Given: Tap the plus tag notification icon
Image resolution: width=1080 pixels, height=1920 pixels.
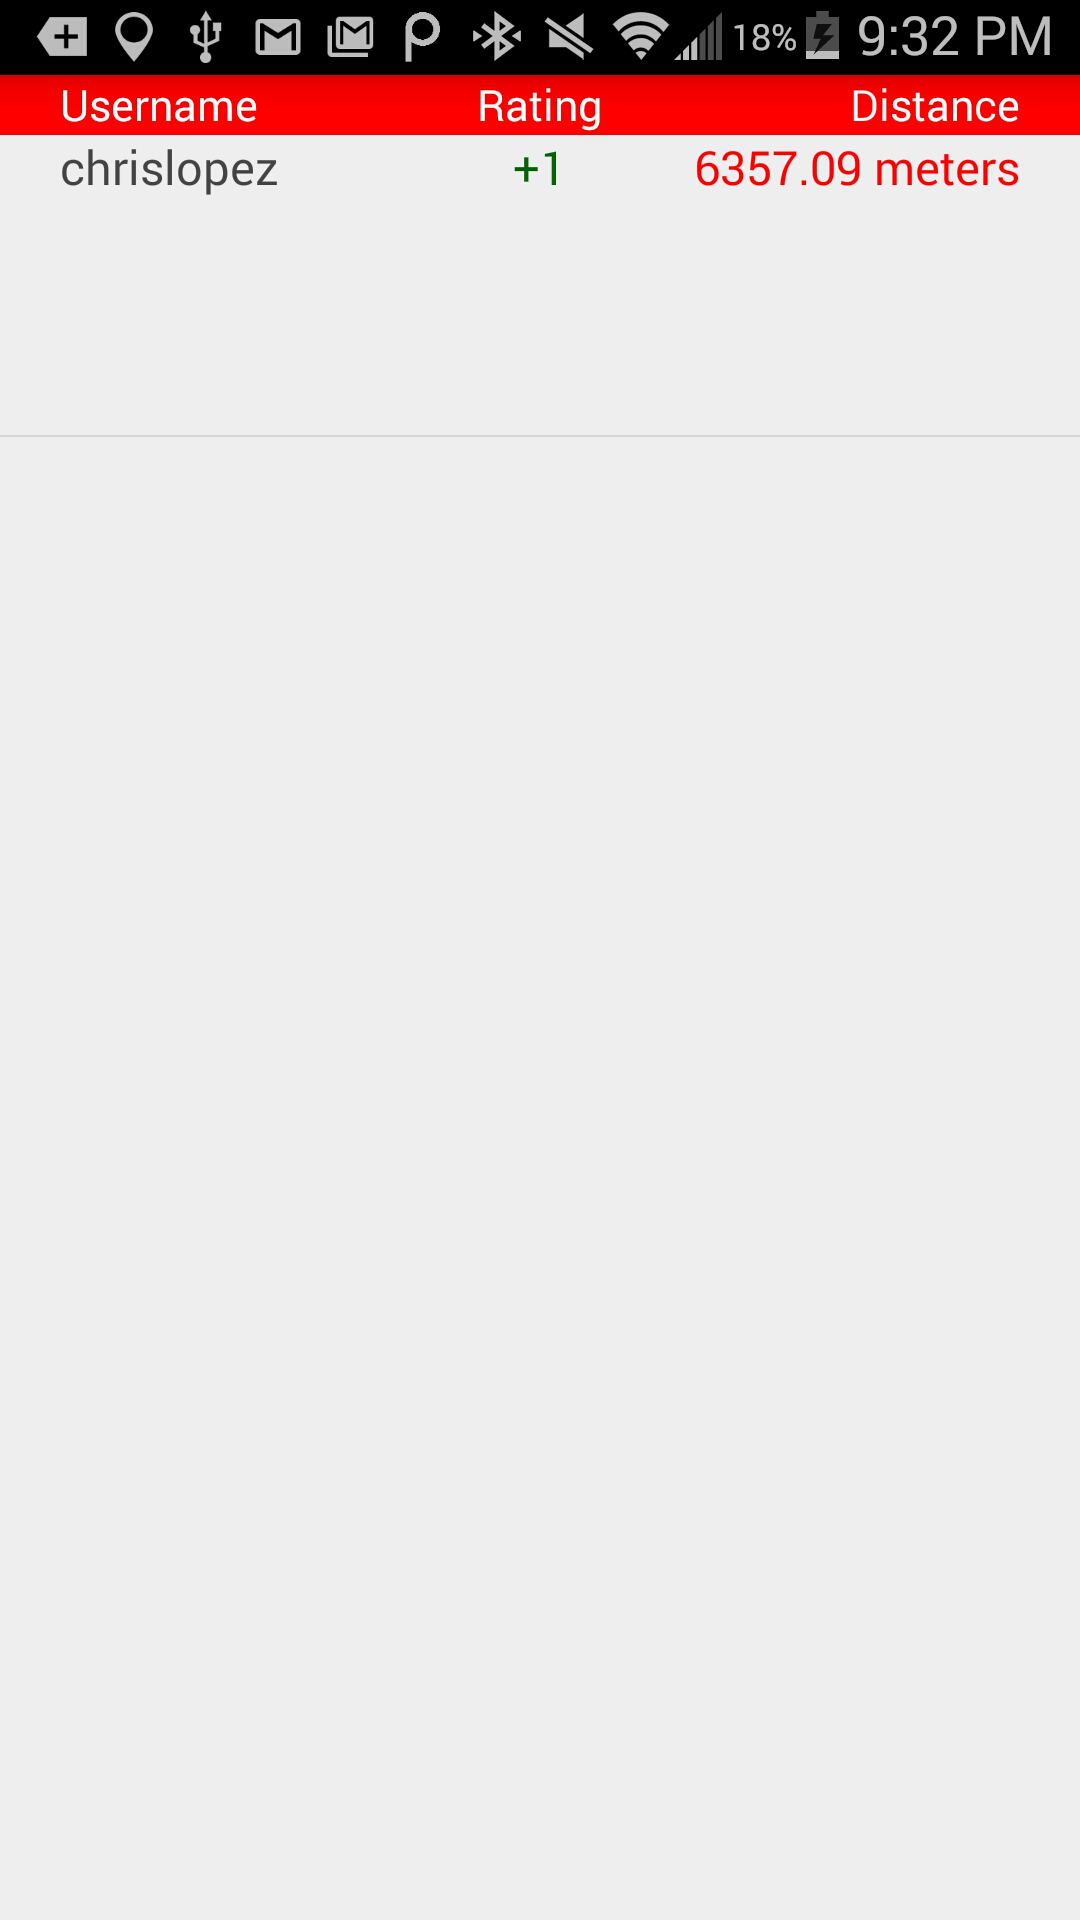Looking at the screenshot, I should (x=62, y=38).
